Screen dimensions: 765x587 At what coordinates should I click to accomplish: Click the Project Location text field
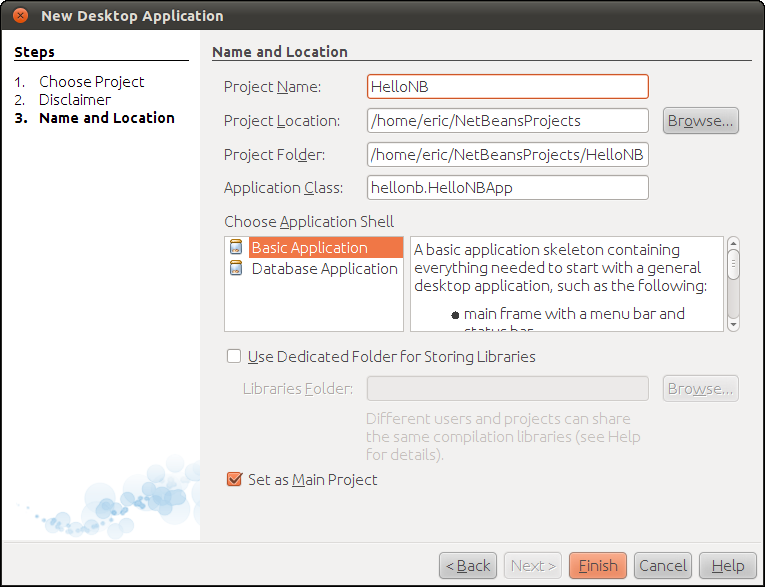pos(508,121)
